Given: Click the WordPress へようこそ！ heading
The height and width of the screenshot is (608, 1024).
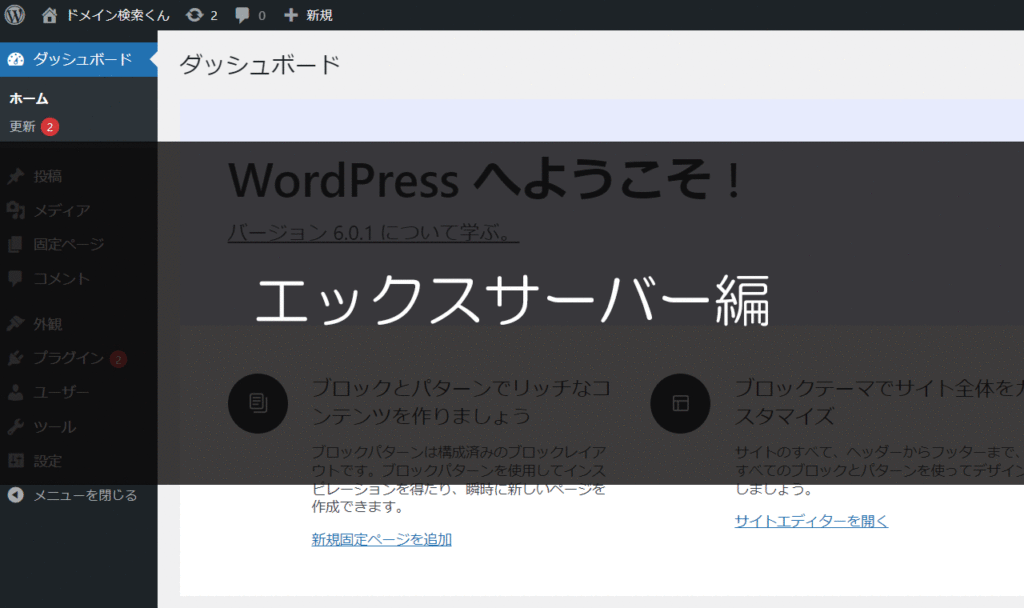Looking at the screenshot, I should 486,179.
